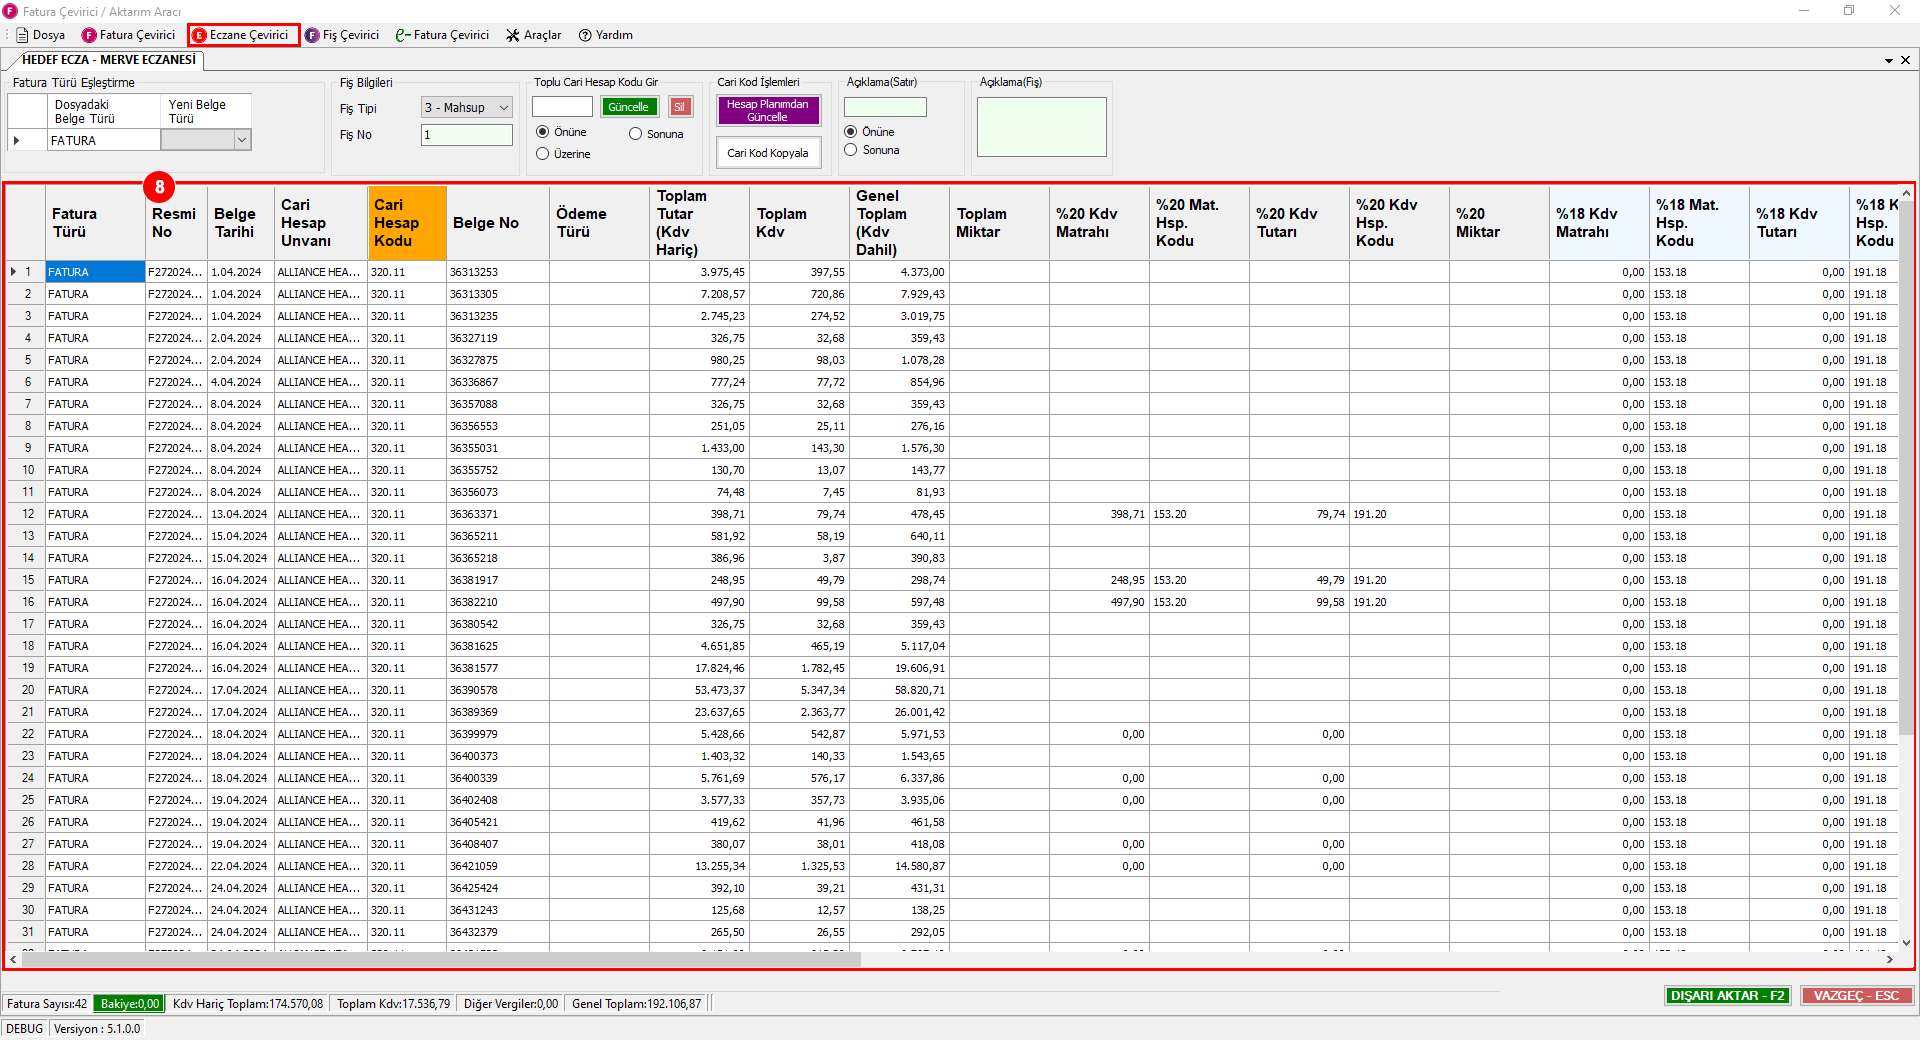The height and width of the screenshot is (1040, 1920).
Task: Click the red Sil button
Action: [x=680, y=107]
